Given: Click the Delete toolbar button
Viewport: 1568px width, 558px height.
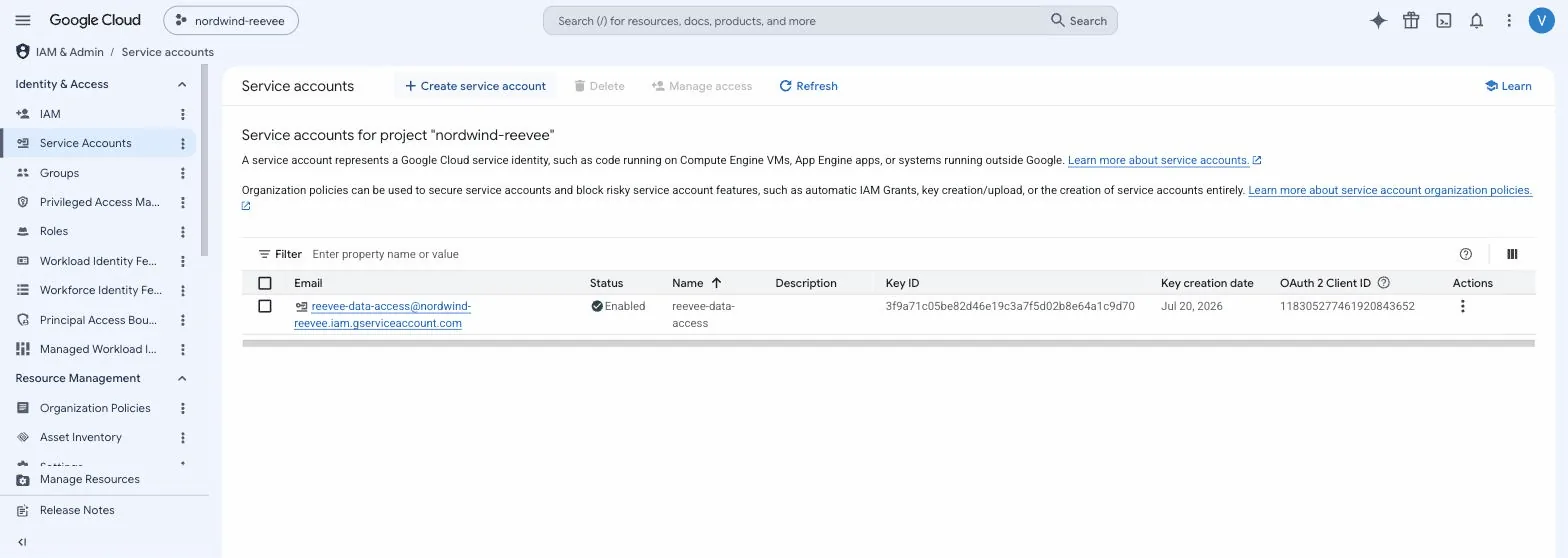Looking at the screenshot, I should pos(599,86).
